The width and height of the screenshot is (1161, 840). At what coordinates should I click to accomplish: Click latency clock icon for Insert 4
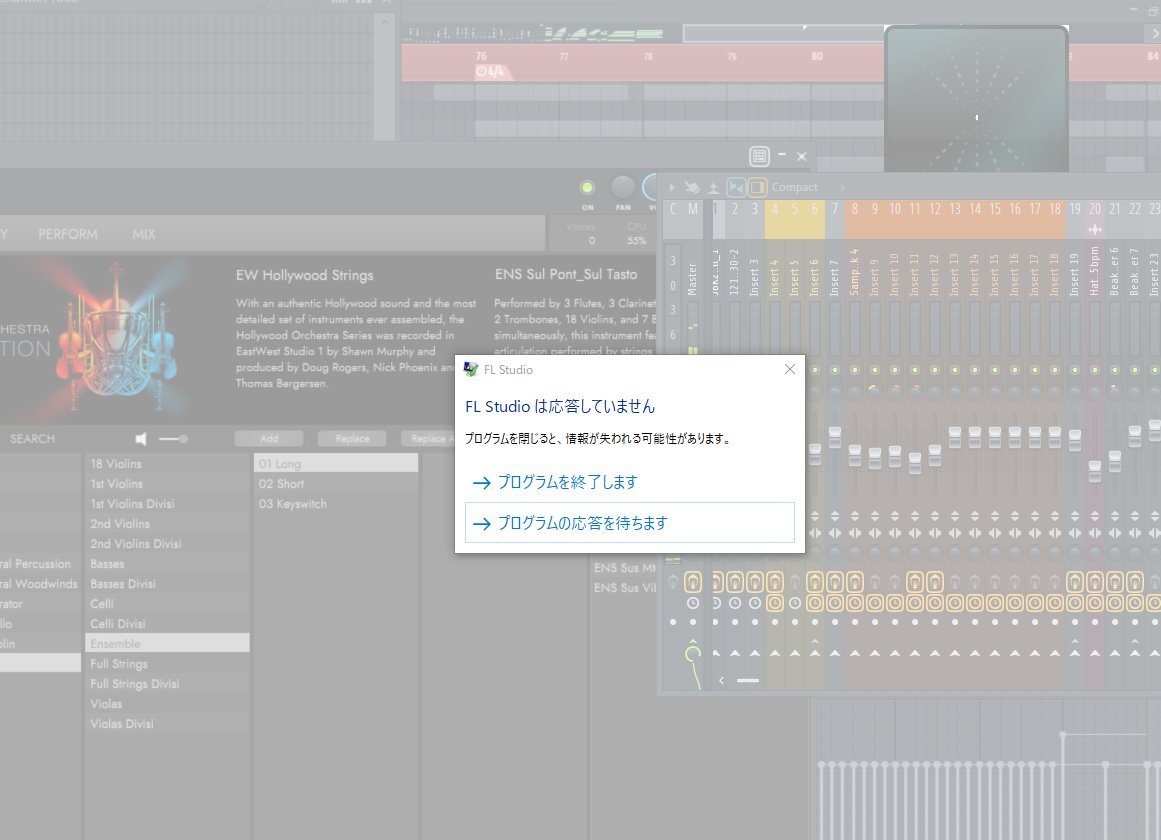tap(775, 603)
